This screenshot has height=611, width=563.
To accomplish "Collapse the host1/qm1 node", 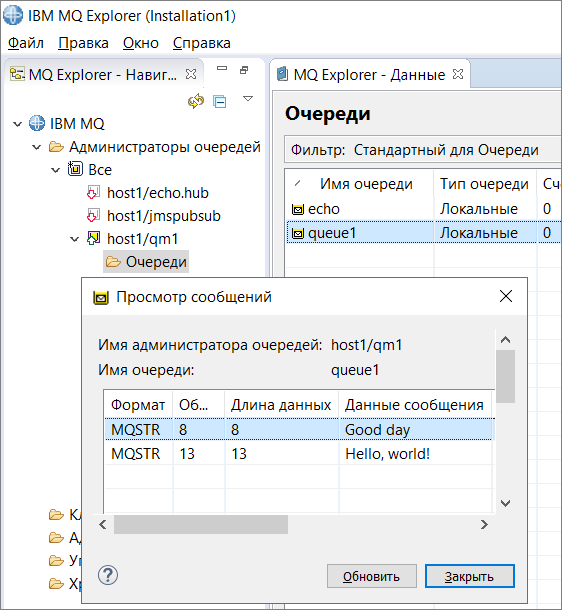I will pos(74,239).
